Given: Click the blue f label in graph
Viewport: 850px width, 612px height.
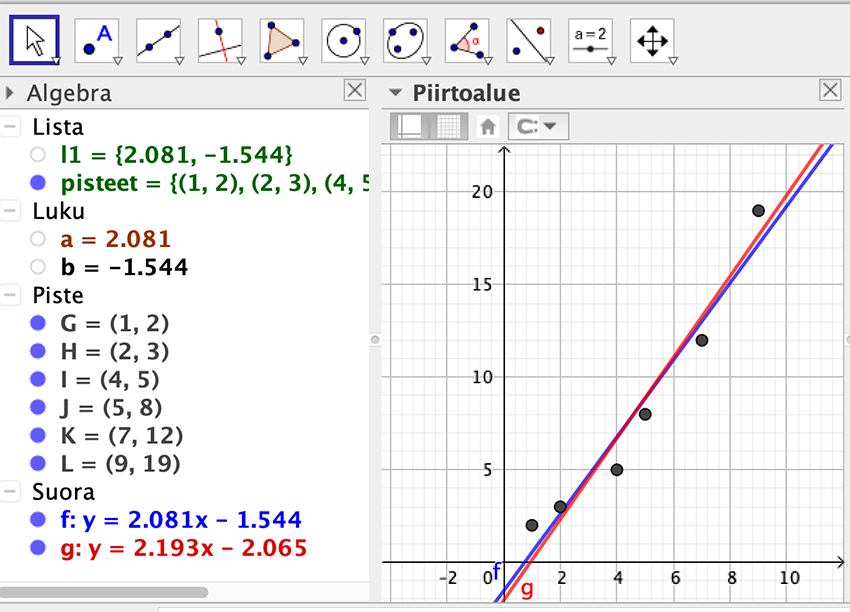Looking at the screenshot, I should pyautogui.click(x=497, y=571).
